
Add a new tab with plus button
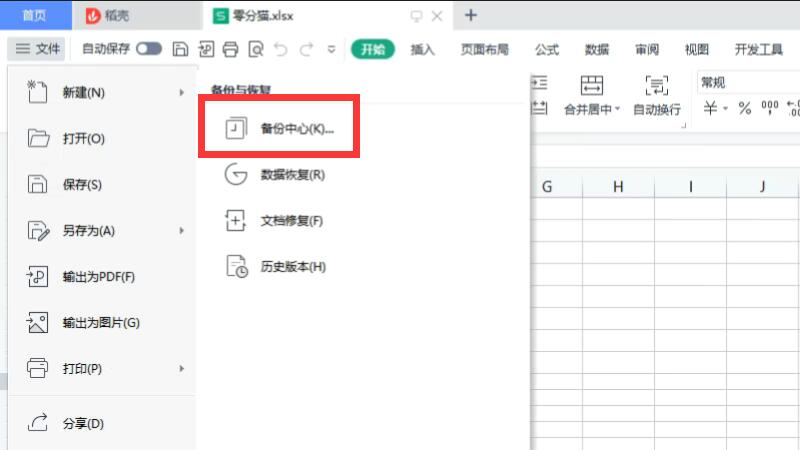point(472,15)
